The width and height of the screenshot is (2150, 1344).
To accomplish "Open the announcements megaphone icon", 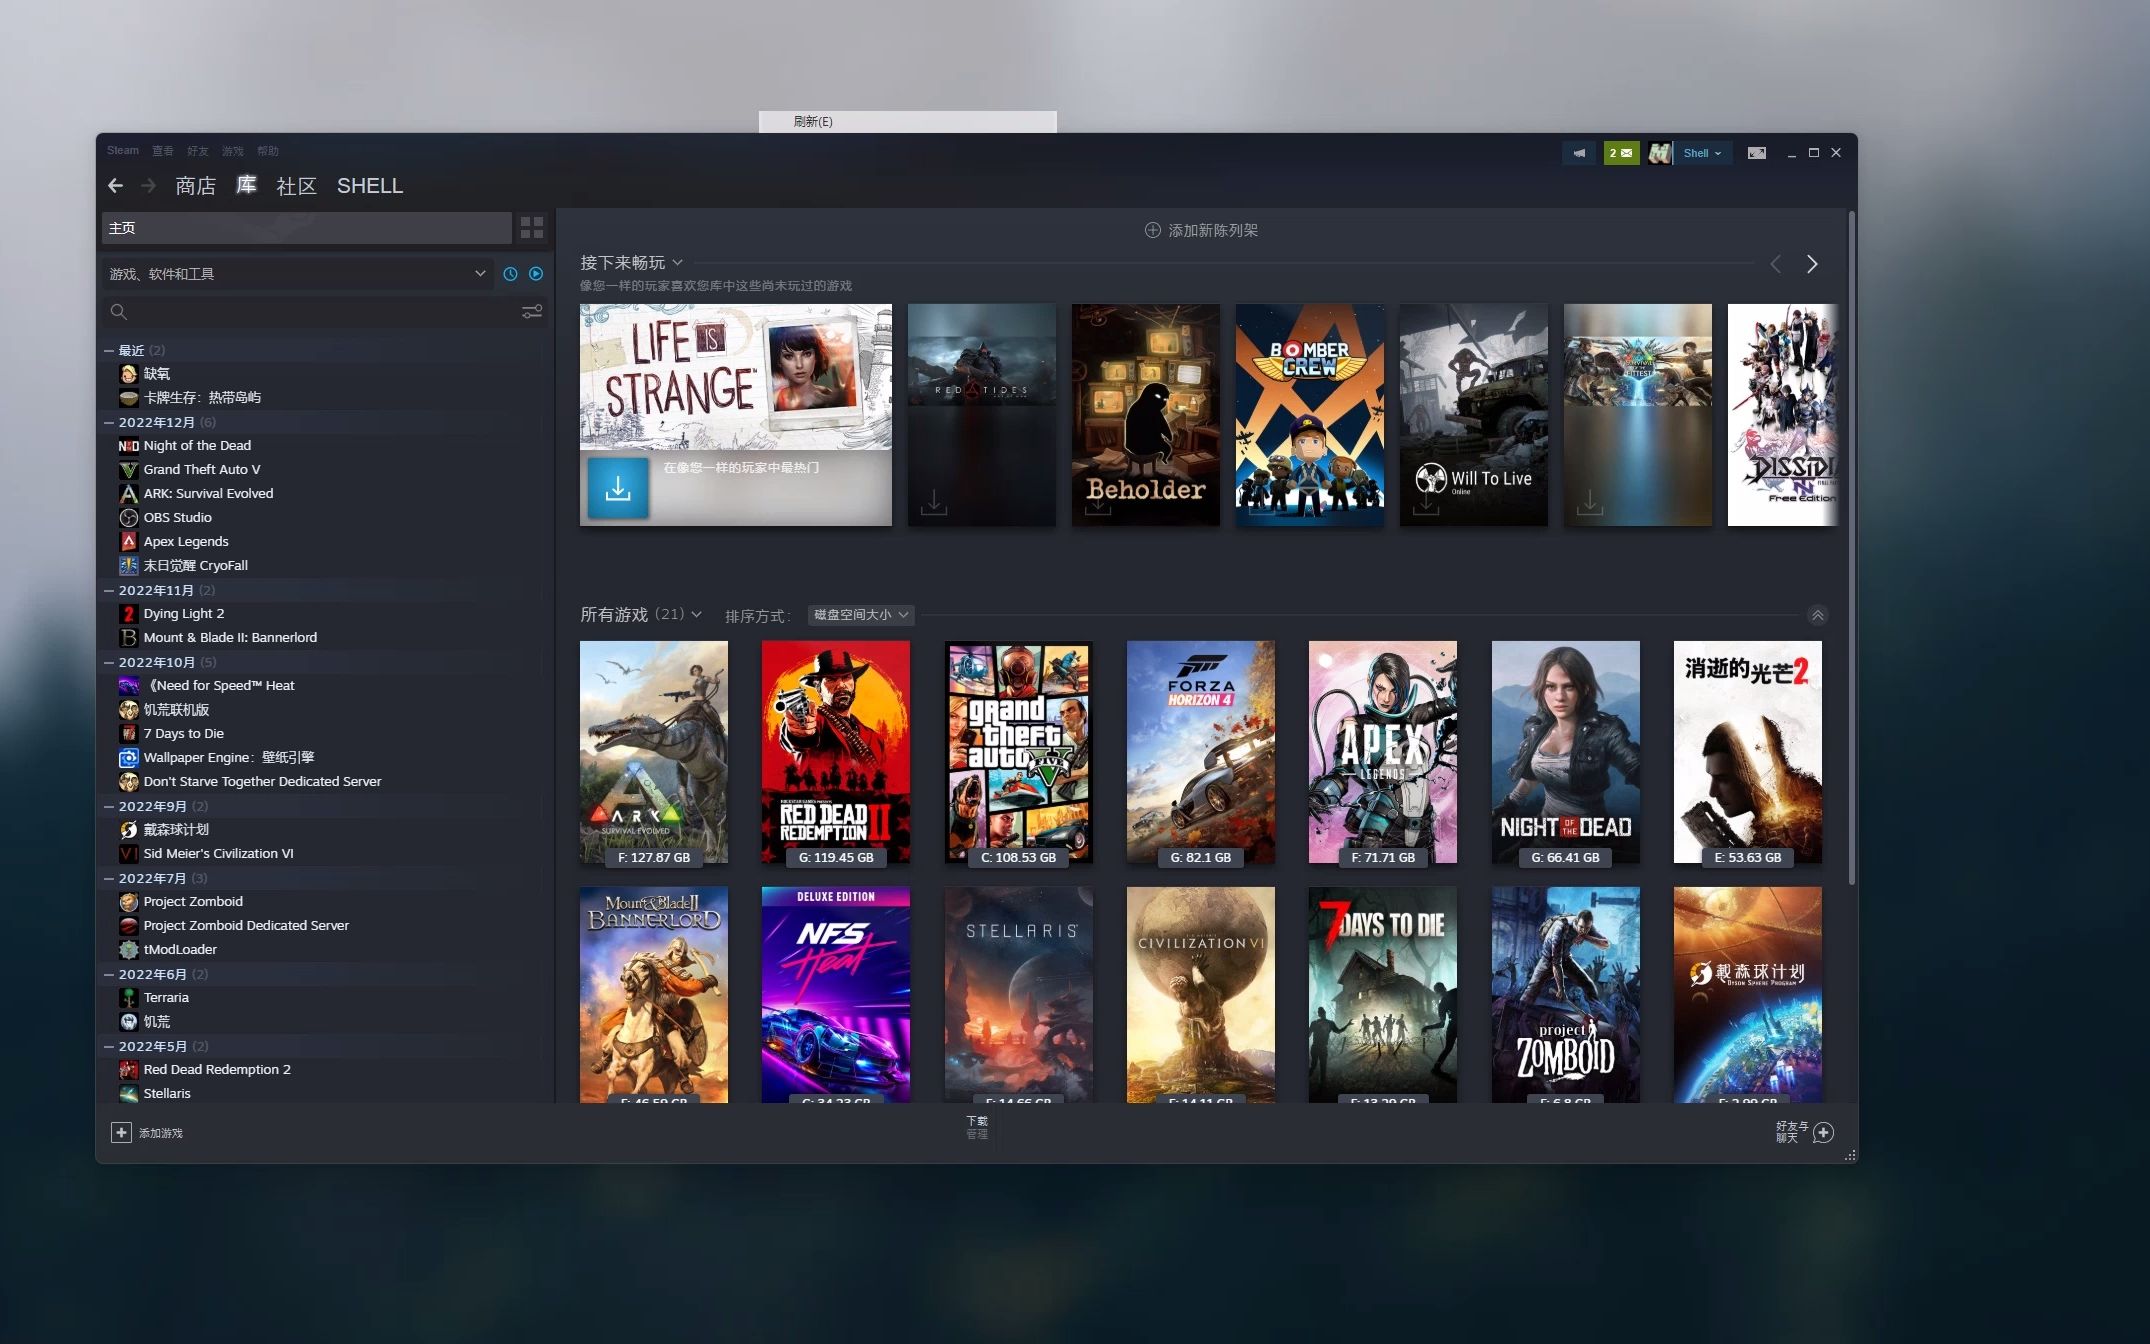I will (x=1579, y=153).
